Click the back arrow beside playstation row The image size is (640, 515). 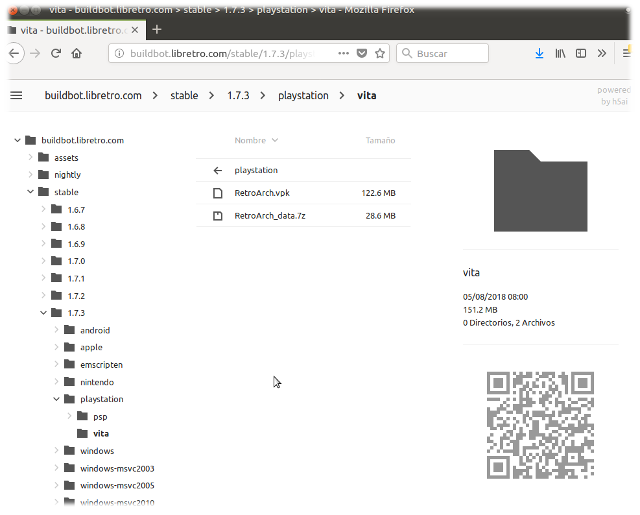tap(218, 170)
